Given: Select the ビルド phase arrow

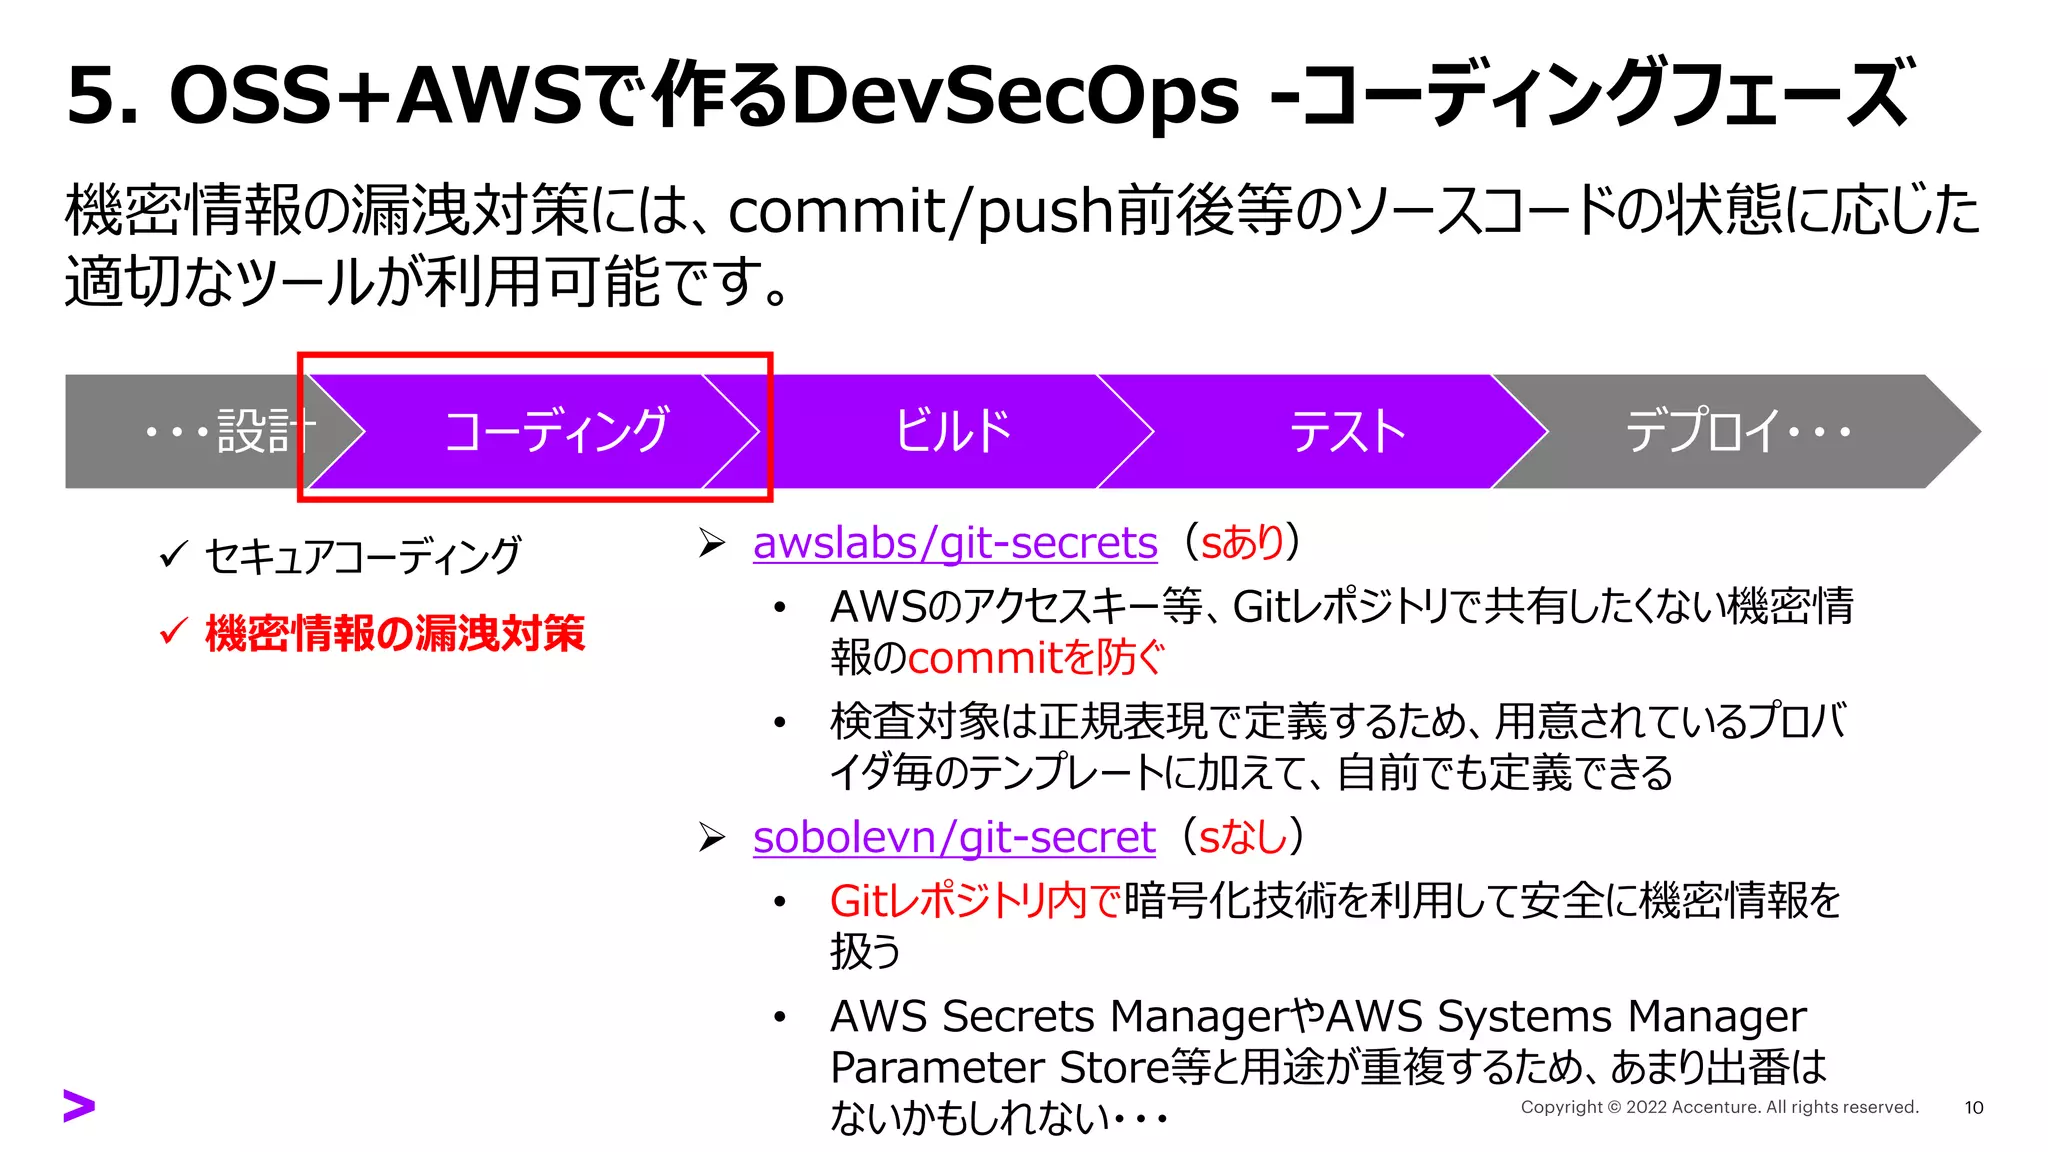Looking at the screenshot, I should [952, 431].
